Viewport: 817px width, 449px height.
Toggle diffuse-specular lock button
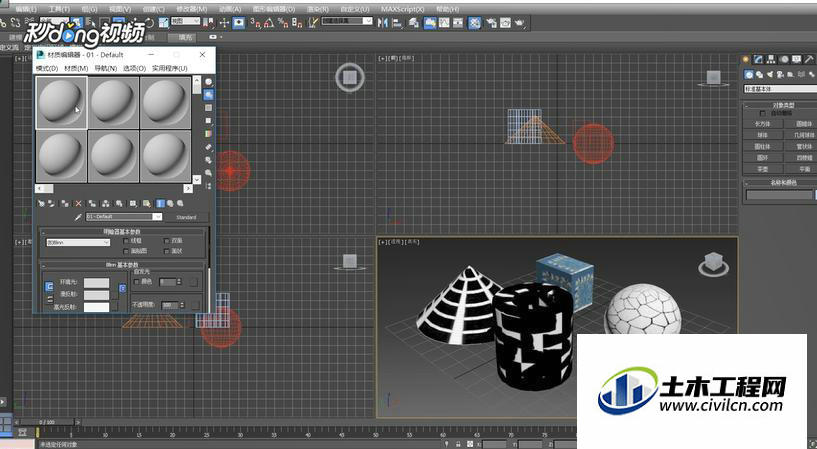click(x=49, y=300)
